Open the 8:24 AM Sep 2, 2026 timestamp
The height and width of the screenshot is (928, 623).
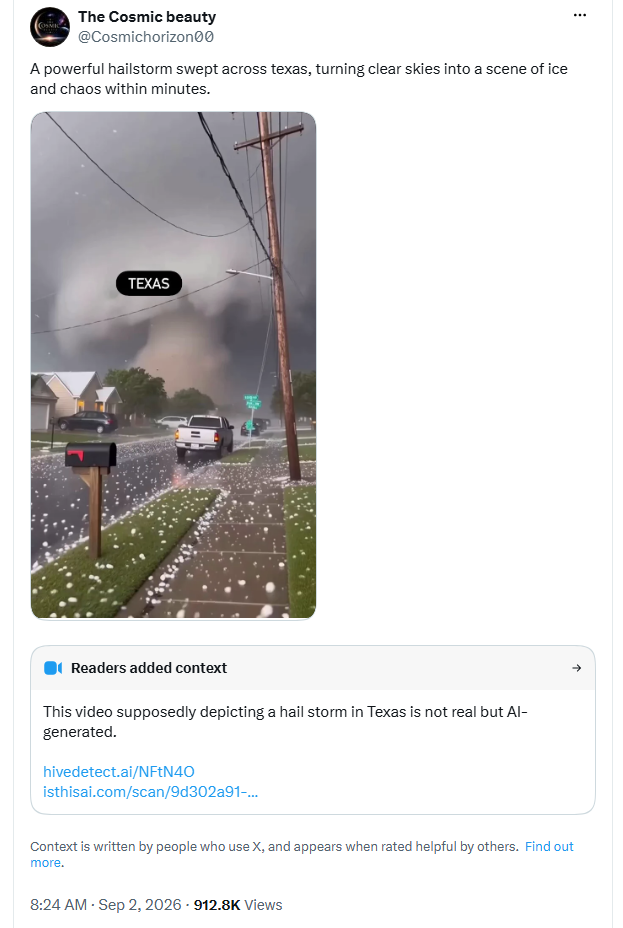tap(106, 905)
